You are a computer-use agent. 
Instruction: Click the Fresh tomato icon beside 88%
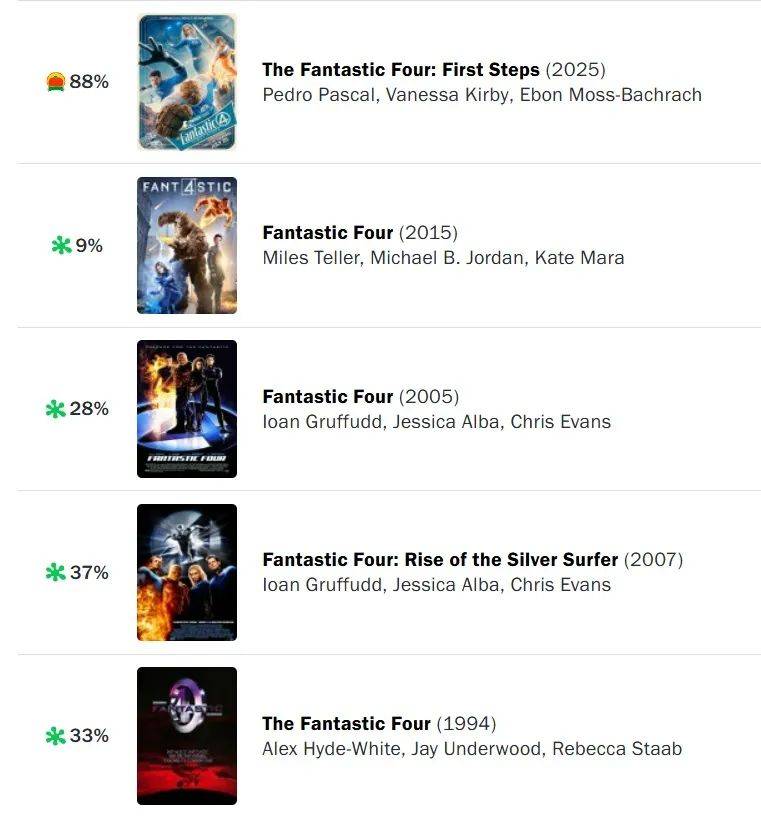(56, 82)
